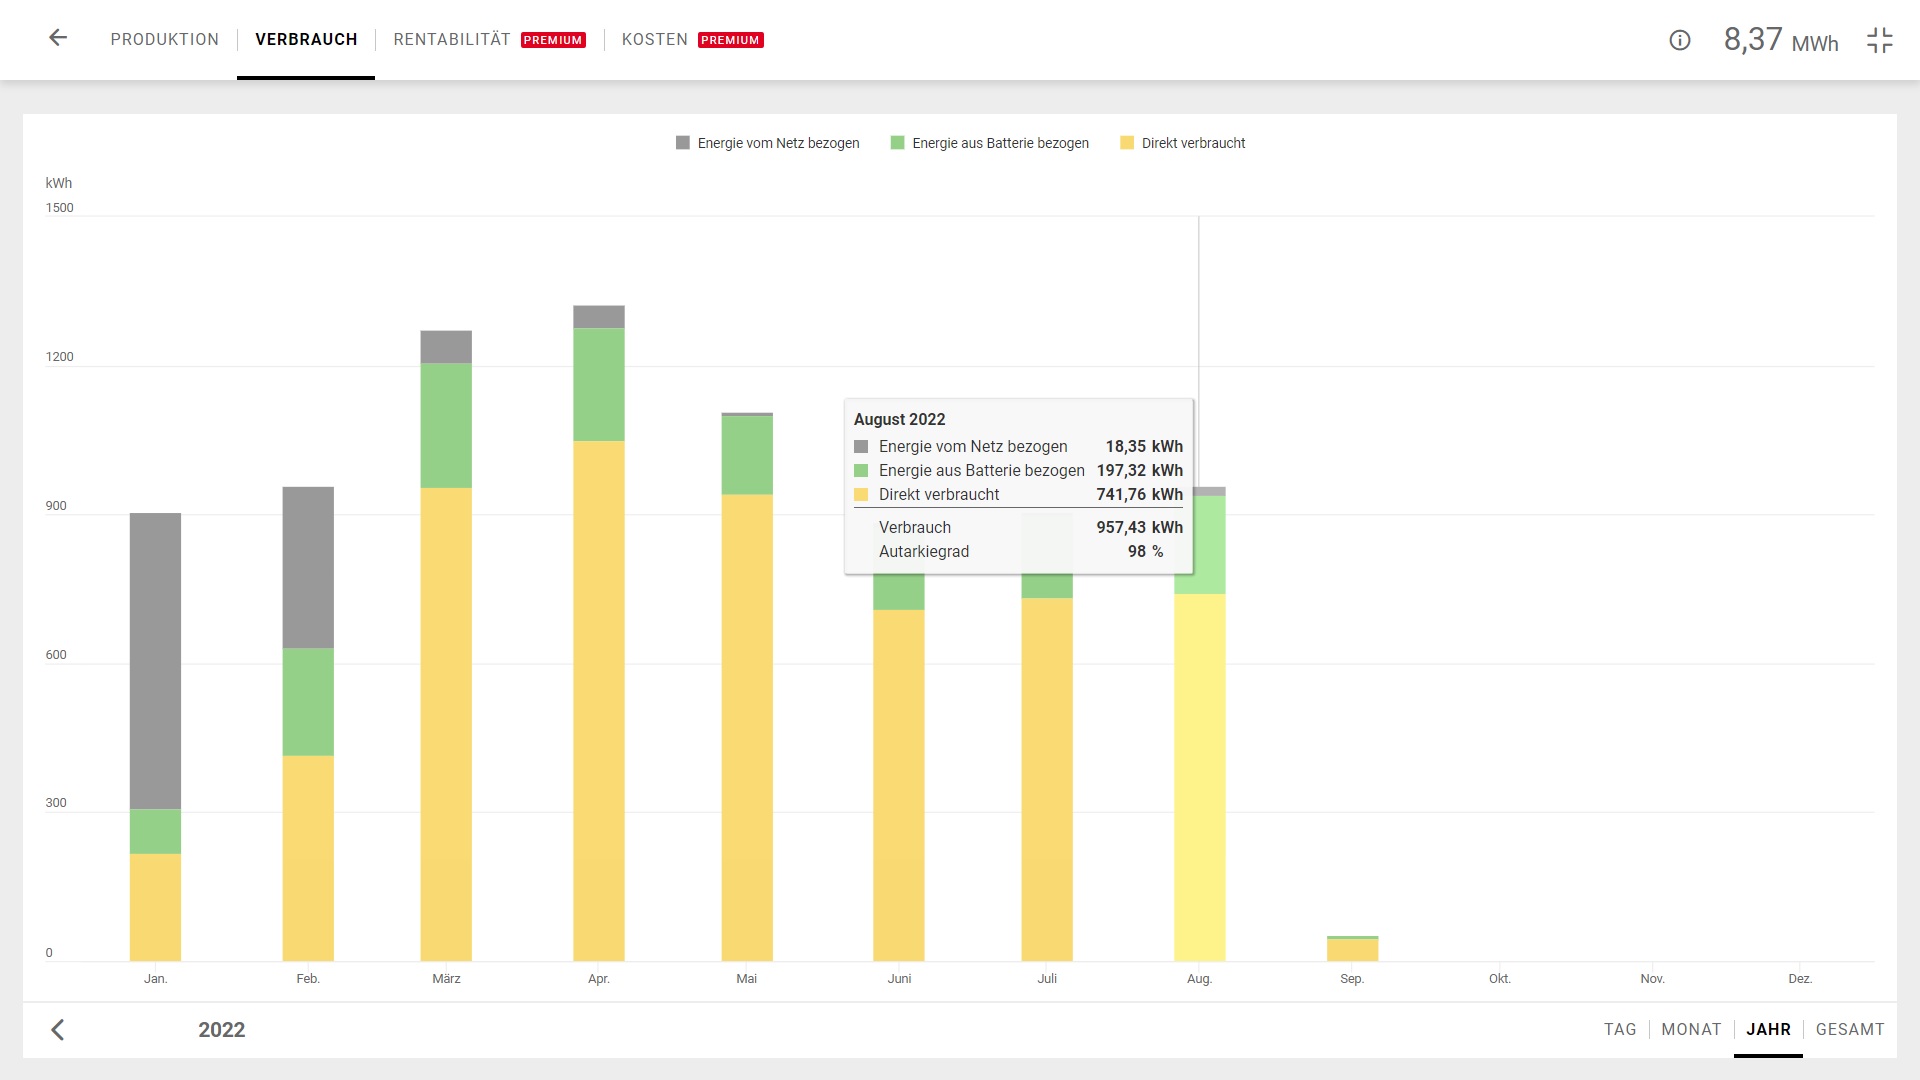Select the TAG time range

[x=1620, y=1029]
